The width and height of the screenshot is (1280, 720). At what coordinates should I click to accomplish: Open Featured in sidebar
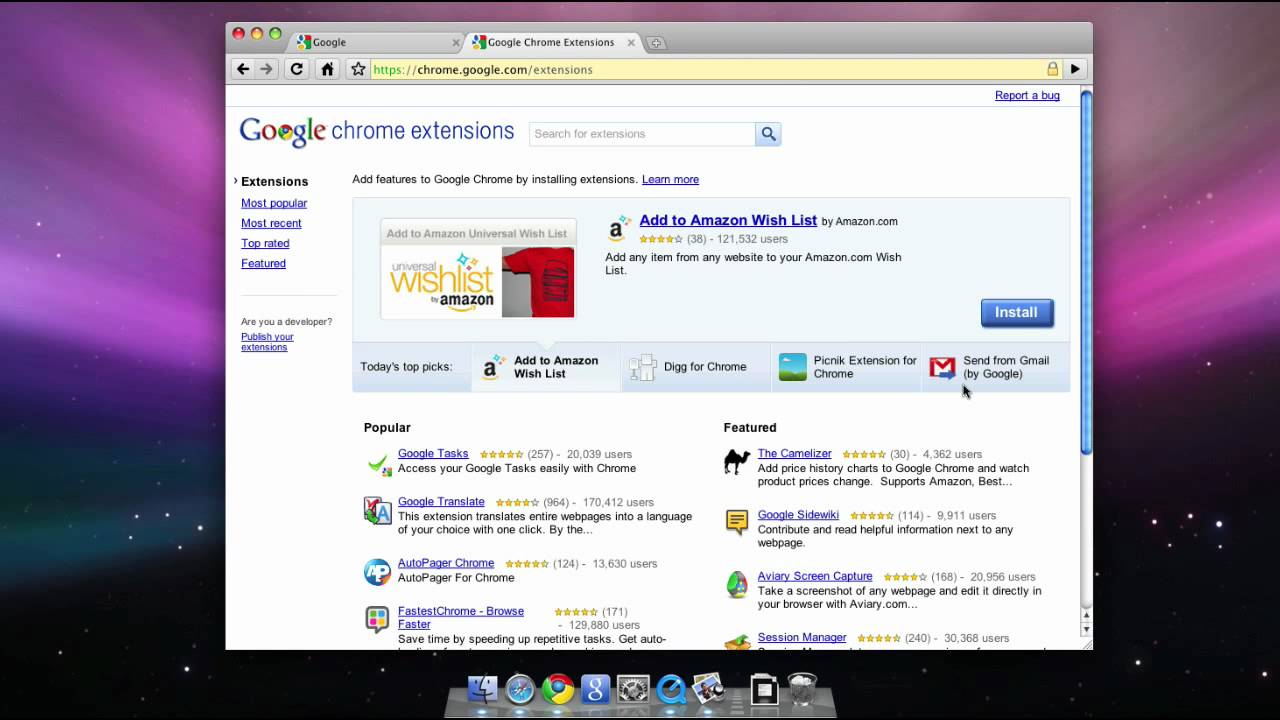tap(263, 263)
